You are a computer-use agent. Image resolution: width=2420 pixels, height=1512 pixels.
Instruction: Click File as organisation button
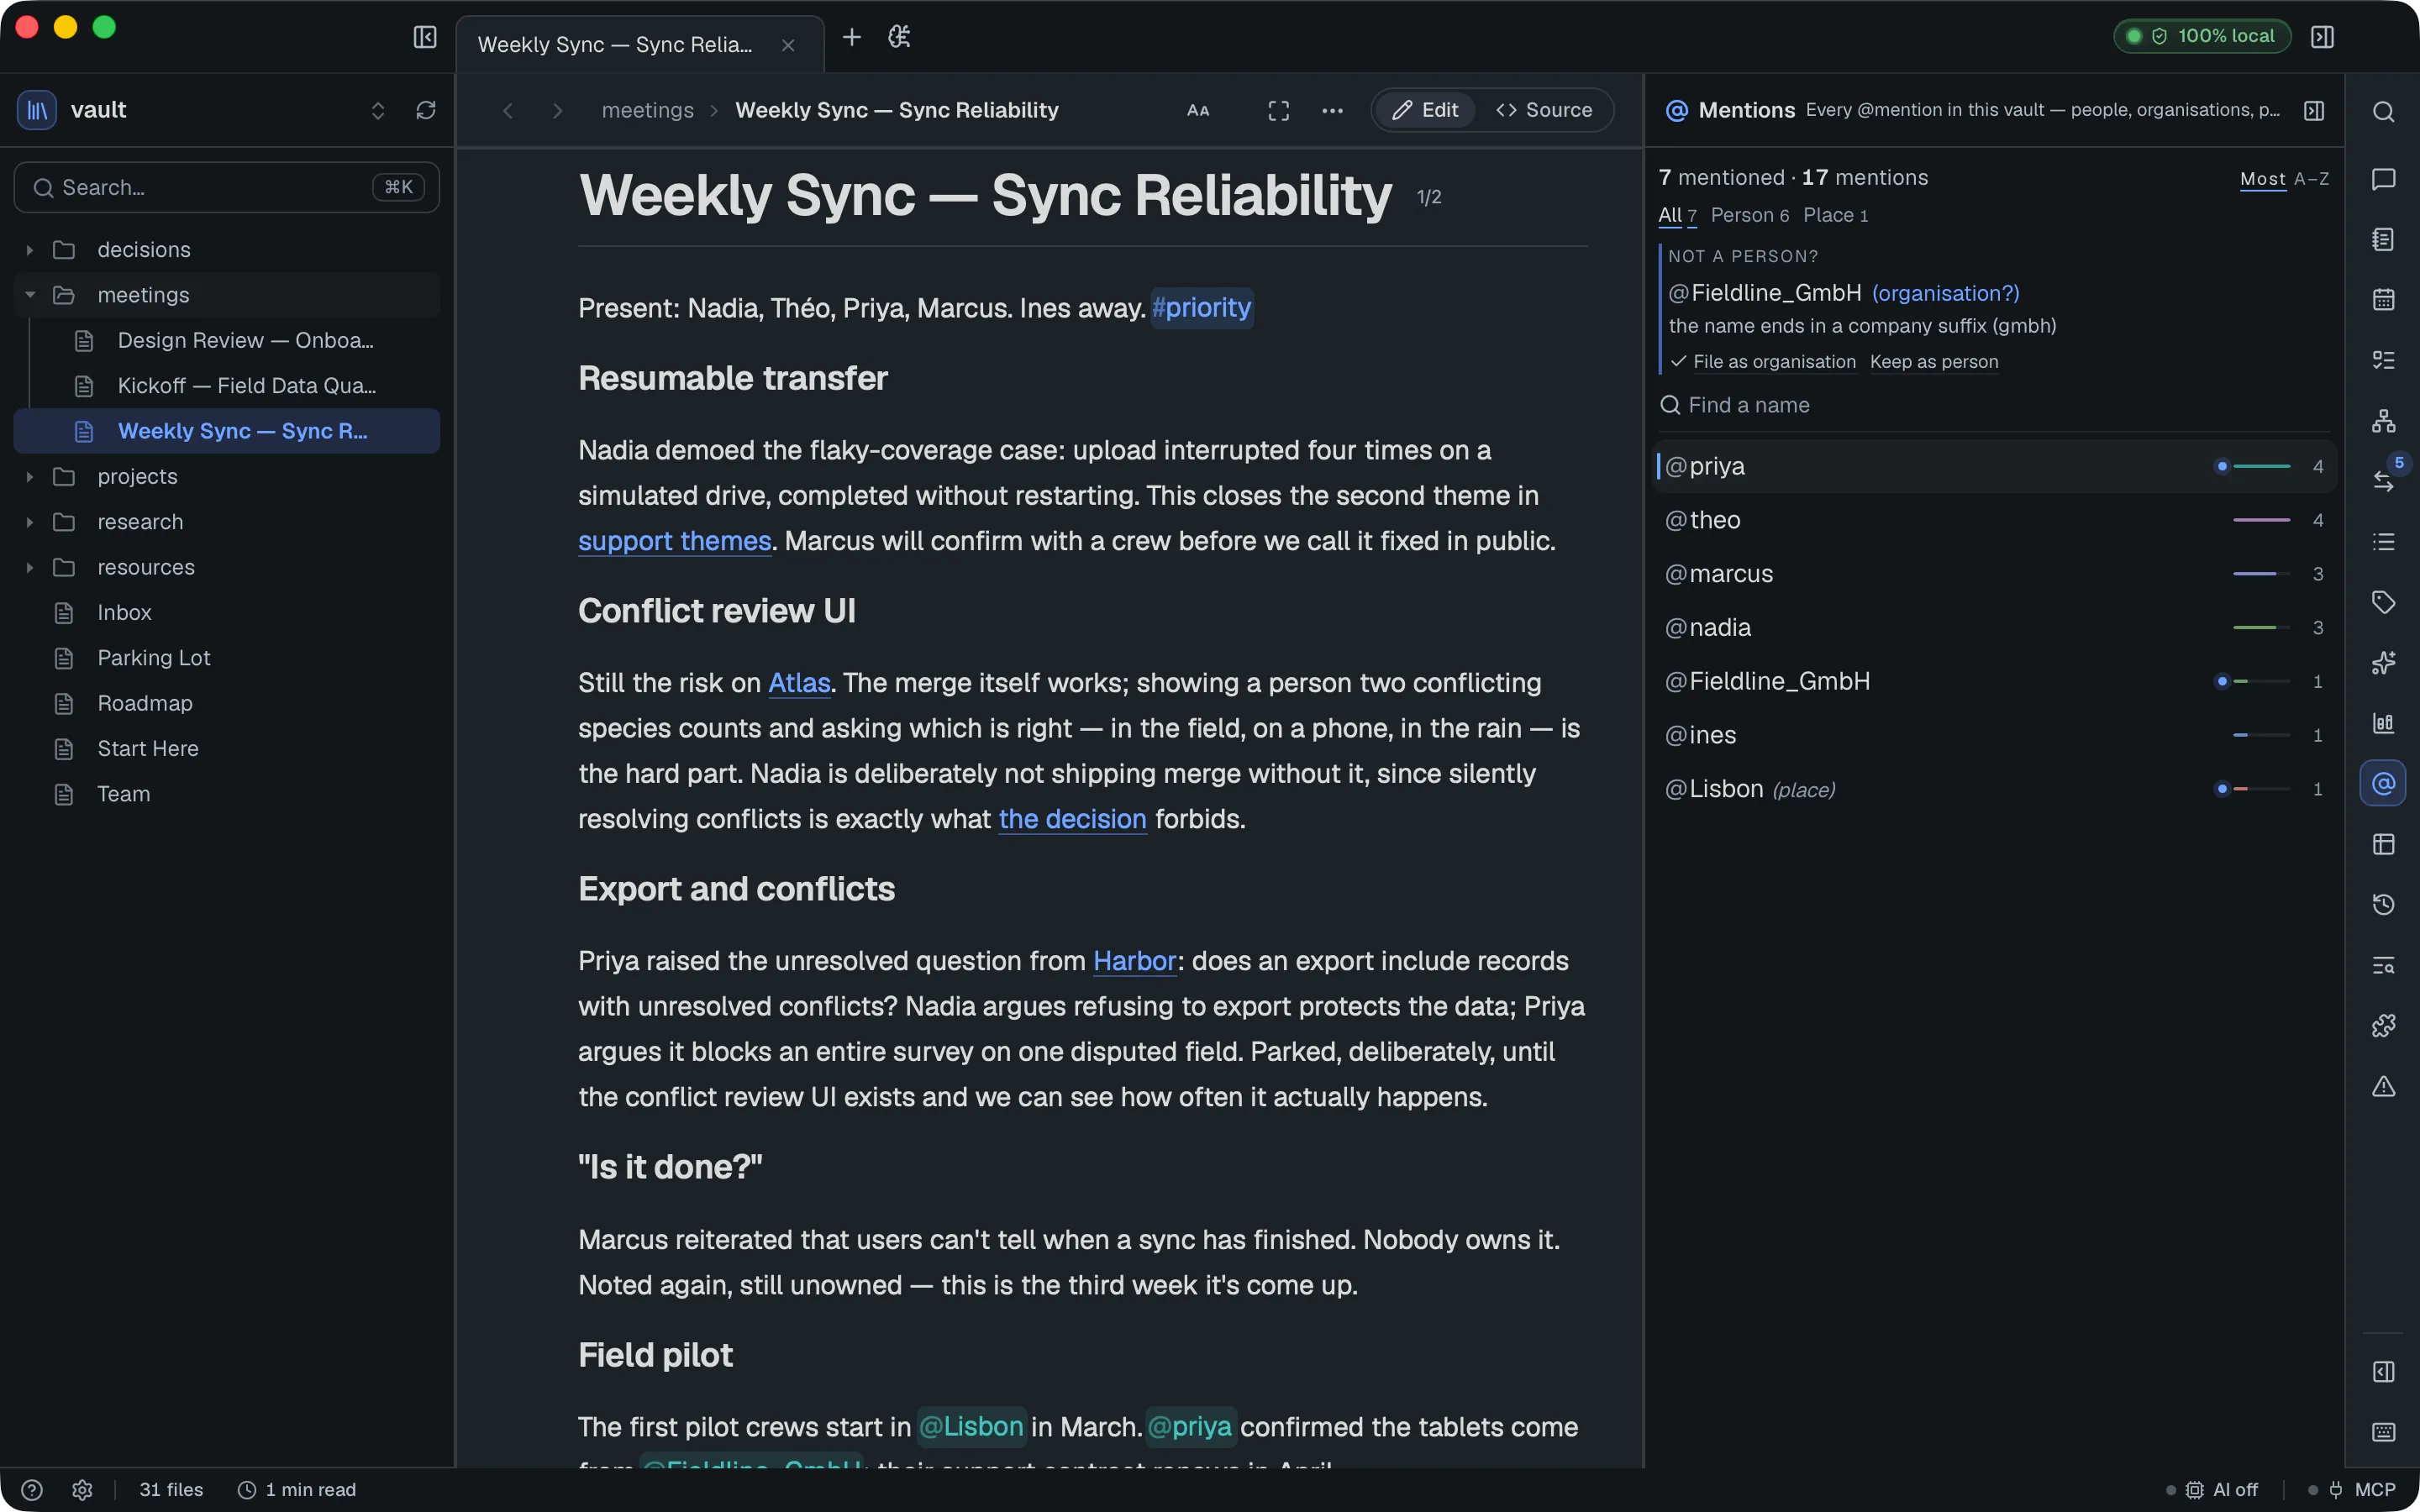(x=1763, y=362)
